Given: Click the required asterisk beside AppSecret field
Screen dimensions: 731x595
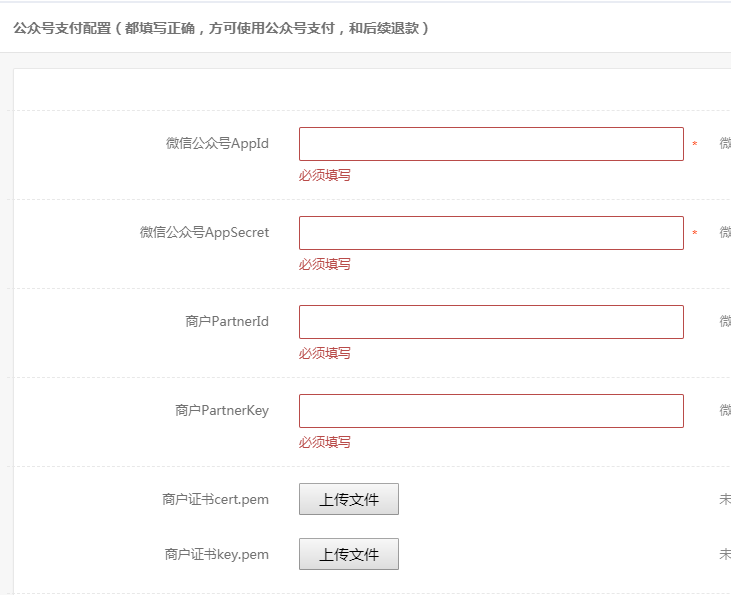Looking at the screenshot, I should click(695, 233).
